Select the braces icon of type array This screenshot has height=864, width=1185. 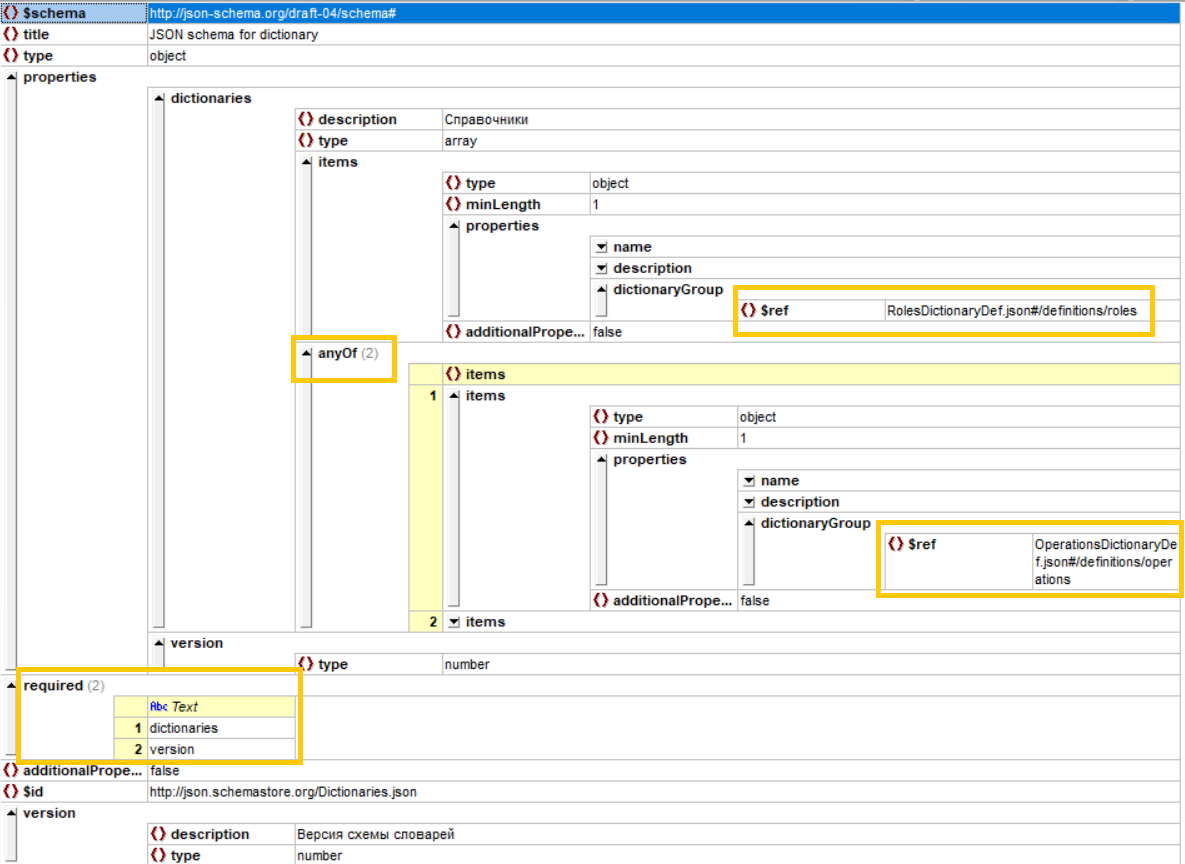click(x=305, y=140)
